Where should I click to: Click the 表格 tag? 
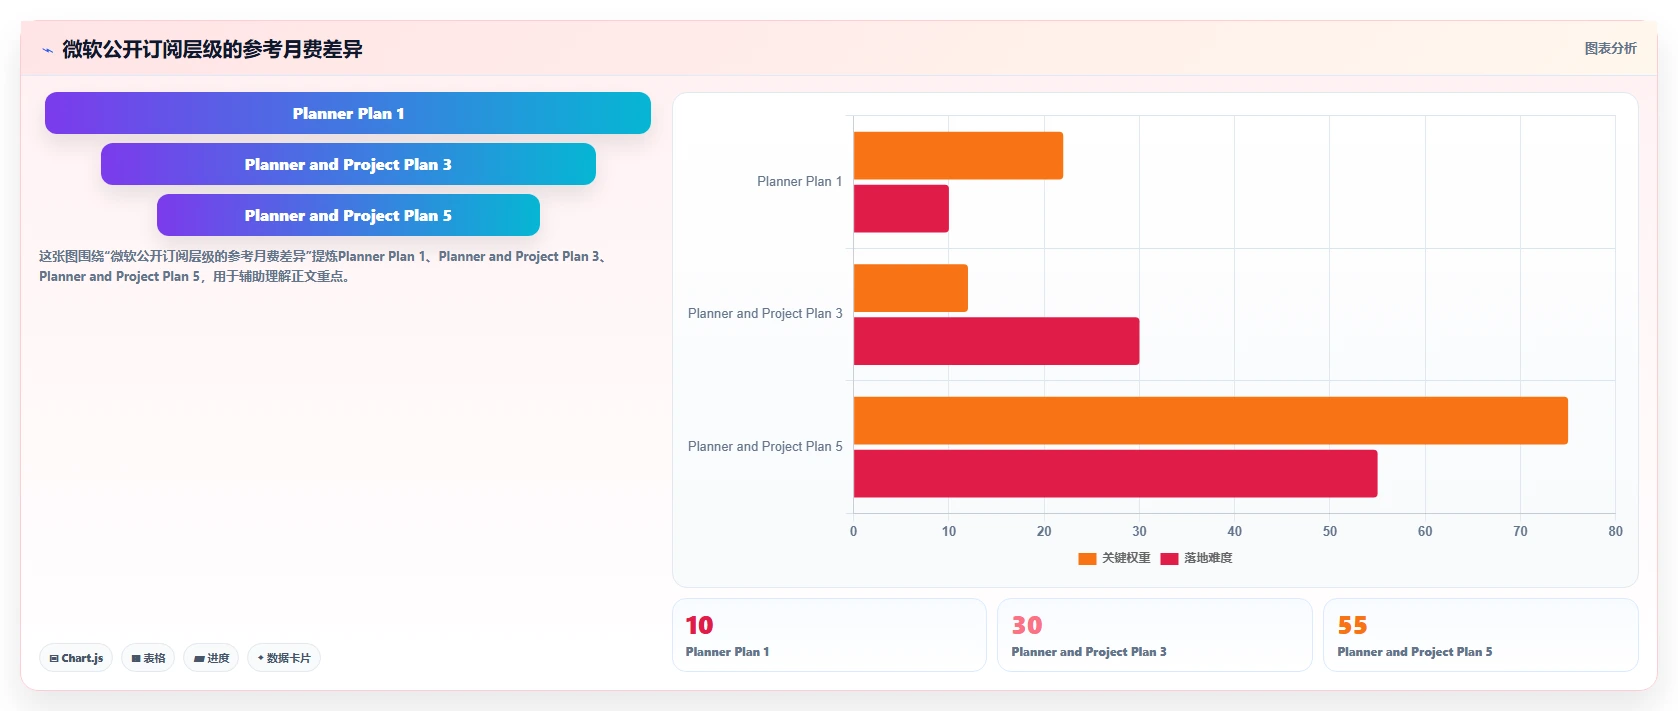click(148, 658)
